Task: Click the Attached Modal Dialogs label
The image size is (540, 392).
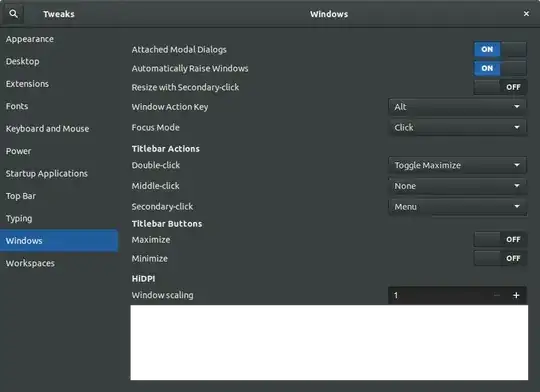Action: tap(179, 50)
